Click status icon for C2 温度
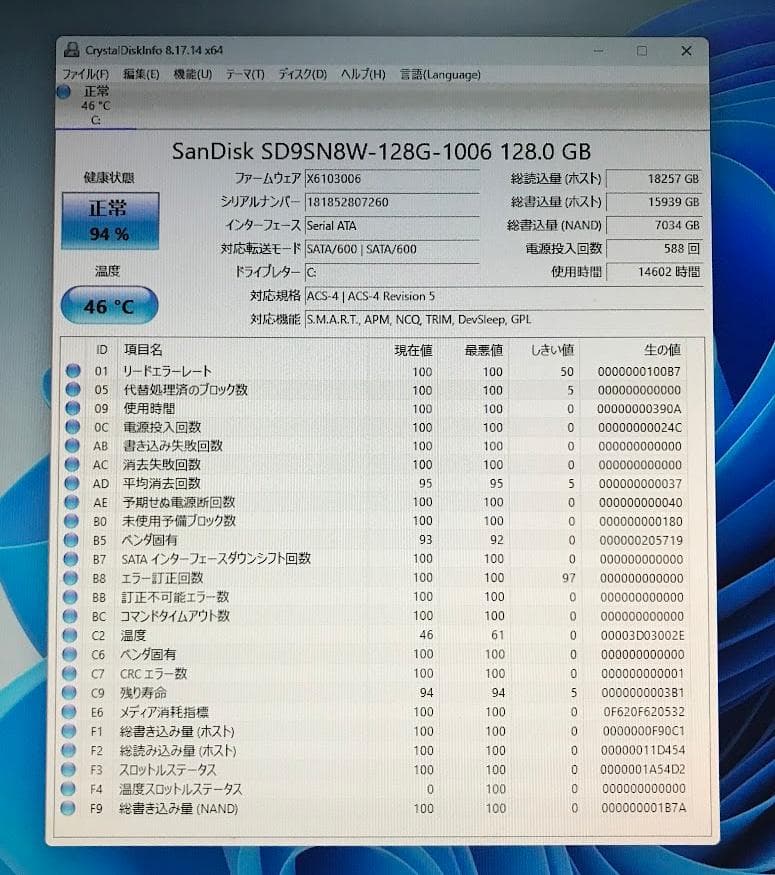 pos(70,635)
